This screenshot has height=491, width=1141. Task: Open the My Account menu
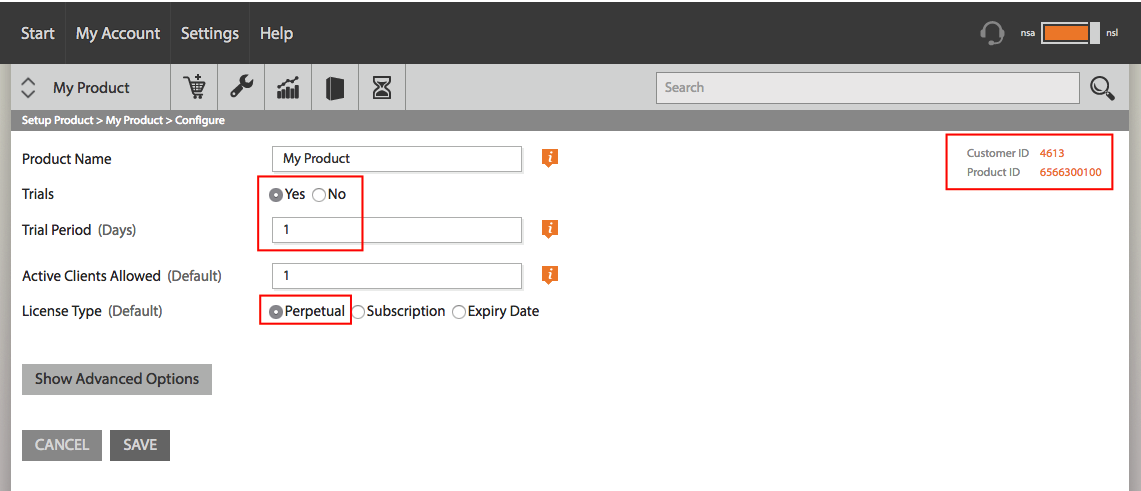118,33
